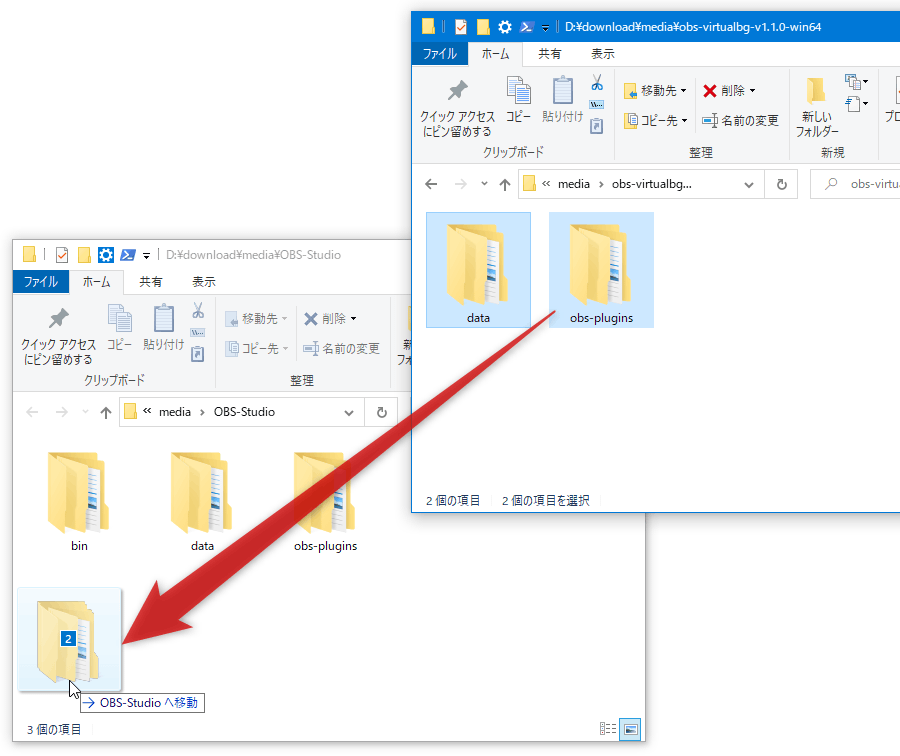The width and height of the screenshot is (900, 756).
Task: Switch to ホーム tab in OBS-Studio window
Action: point(96,281)
